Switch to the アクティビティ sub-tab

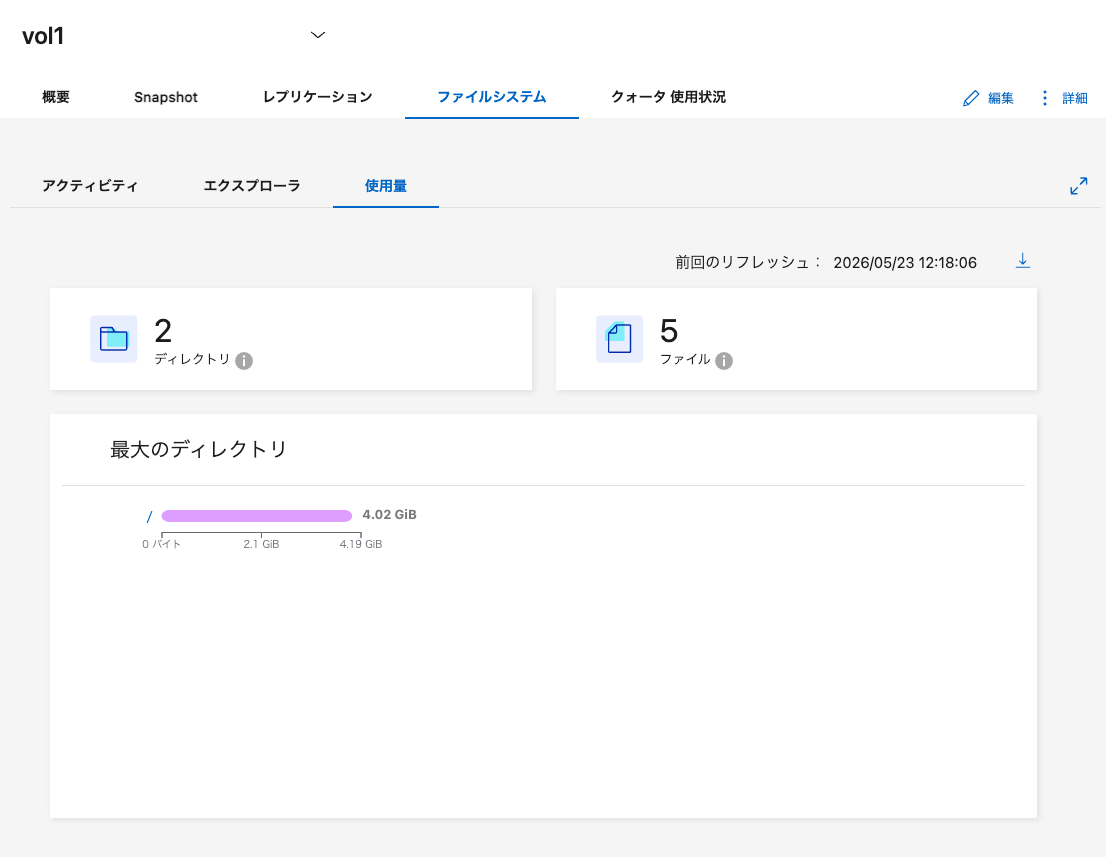click(90, 186)
